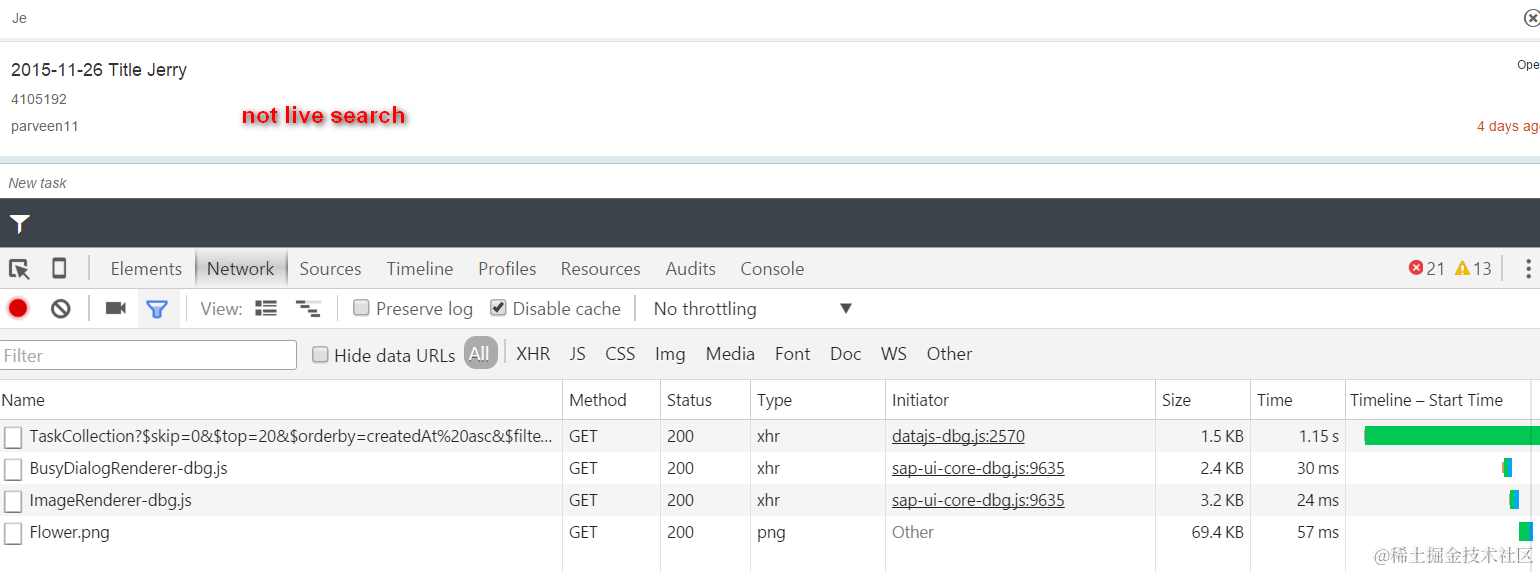Viewport: 1540px width, 572px height.
Task: Open task 2015-11-26 Title Jerry
Action: 99,70
